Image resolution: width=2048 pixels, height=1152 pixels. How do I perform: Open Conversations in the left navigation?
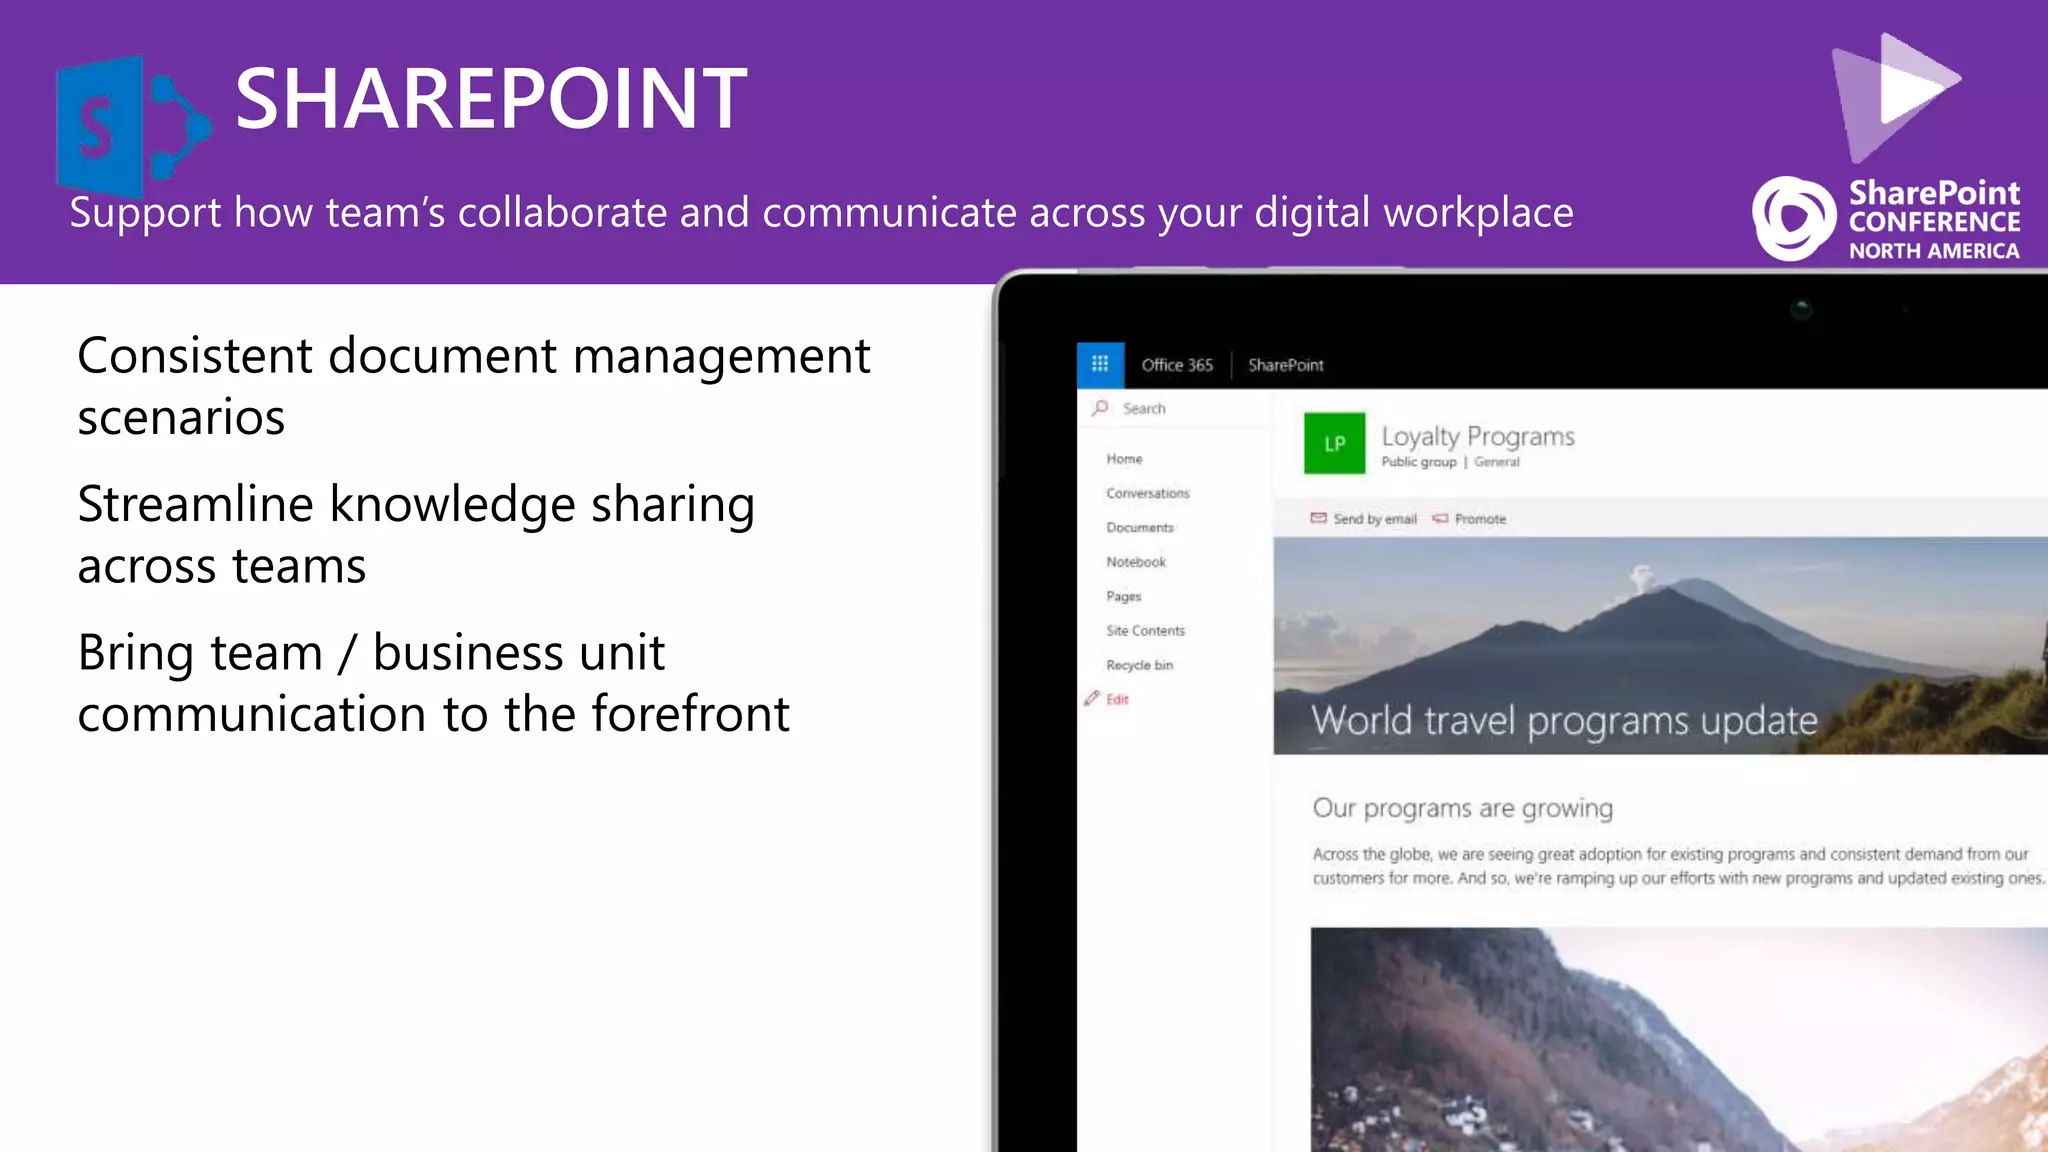[x=1148, y=493]
